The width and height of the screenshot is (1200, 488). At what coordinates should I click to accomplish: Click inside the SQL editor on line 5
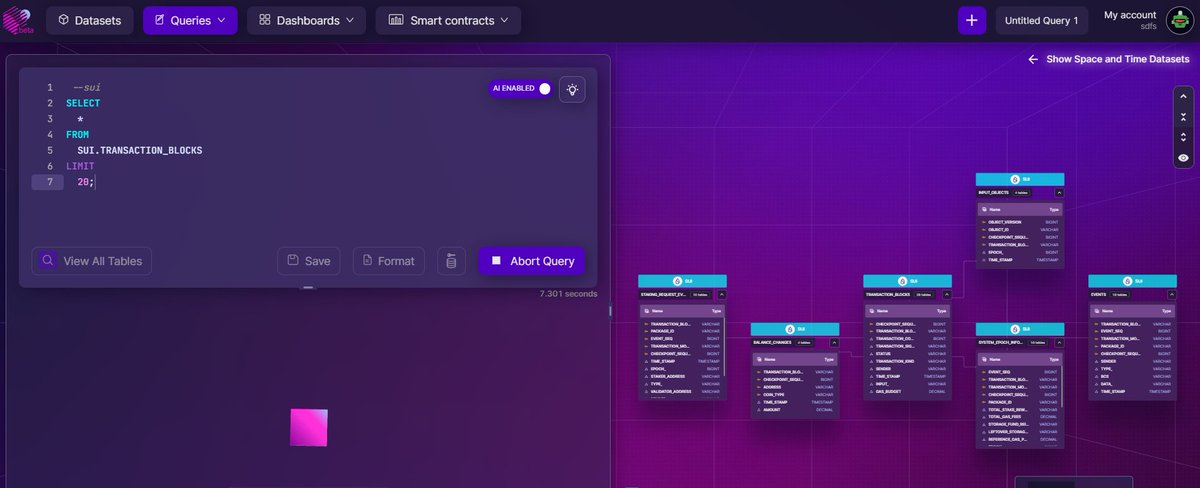point(140,150)
